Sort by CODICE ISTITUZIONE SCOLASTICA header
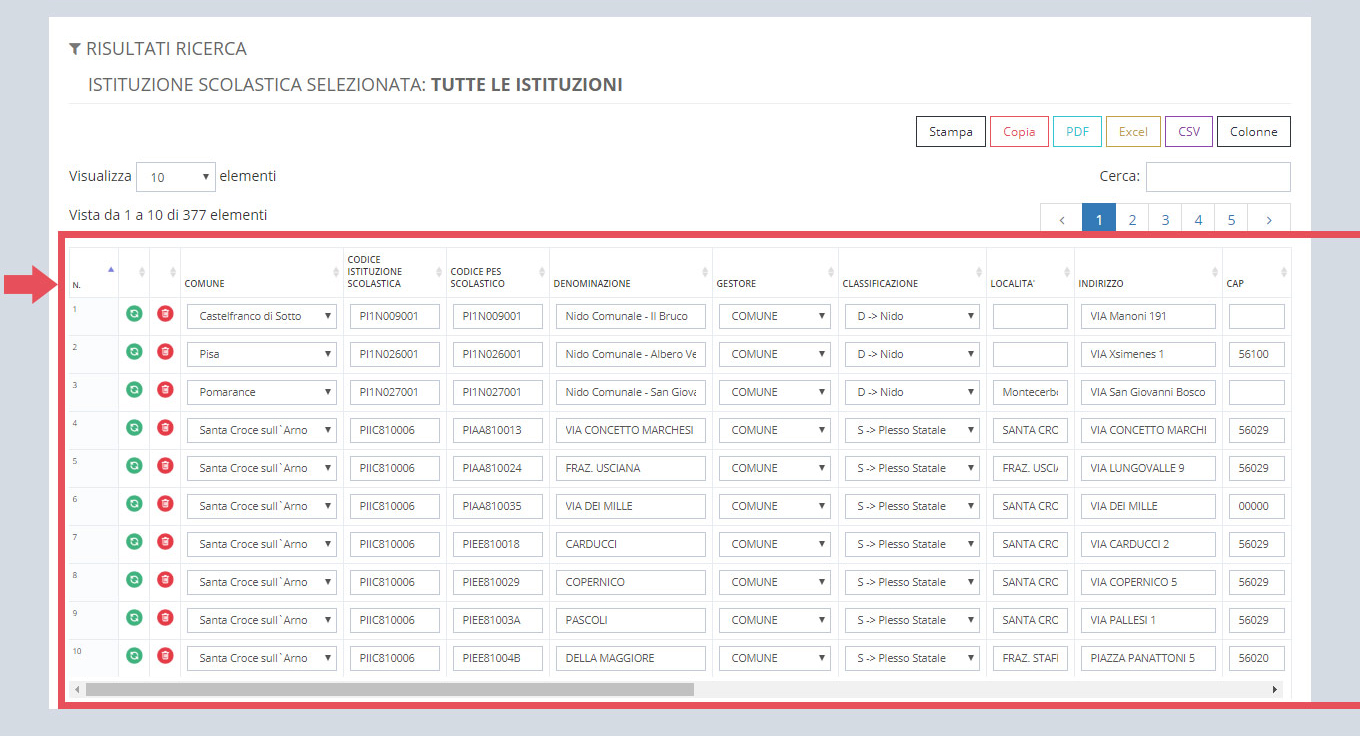Viewport: 1360px width, 736px height. pos(395,272)
